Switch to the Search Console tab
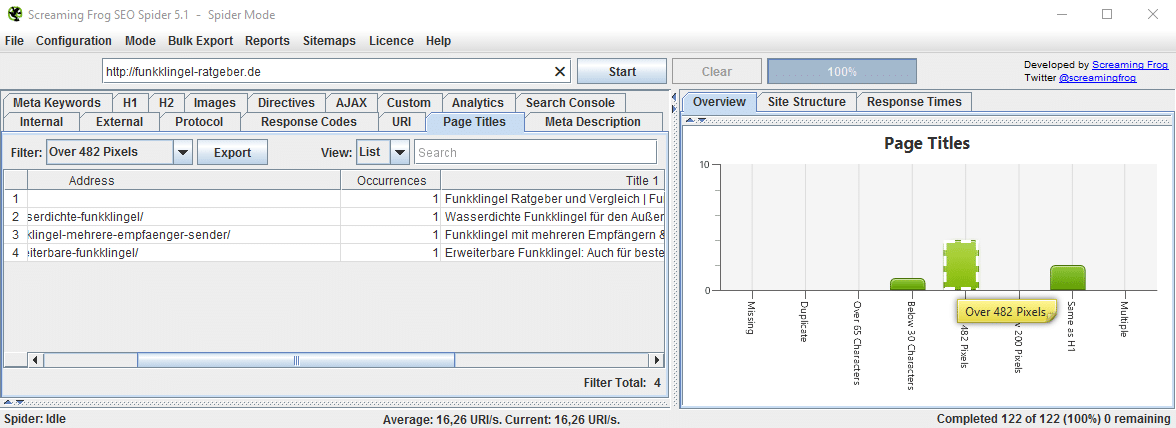The height and width of the screenshot is (428, 1176). coord(570,103)
